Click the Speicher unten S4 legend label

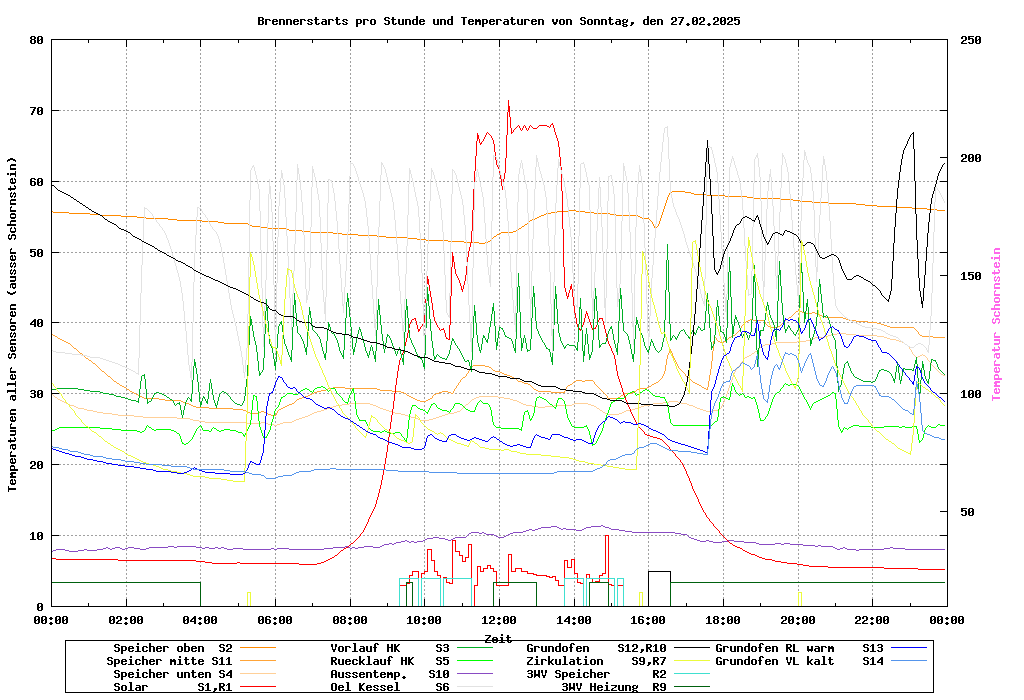pyautogui.click(x=169, y=674)
